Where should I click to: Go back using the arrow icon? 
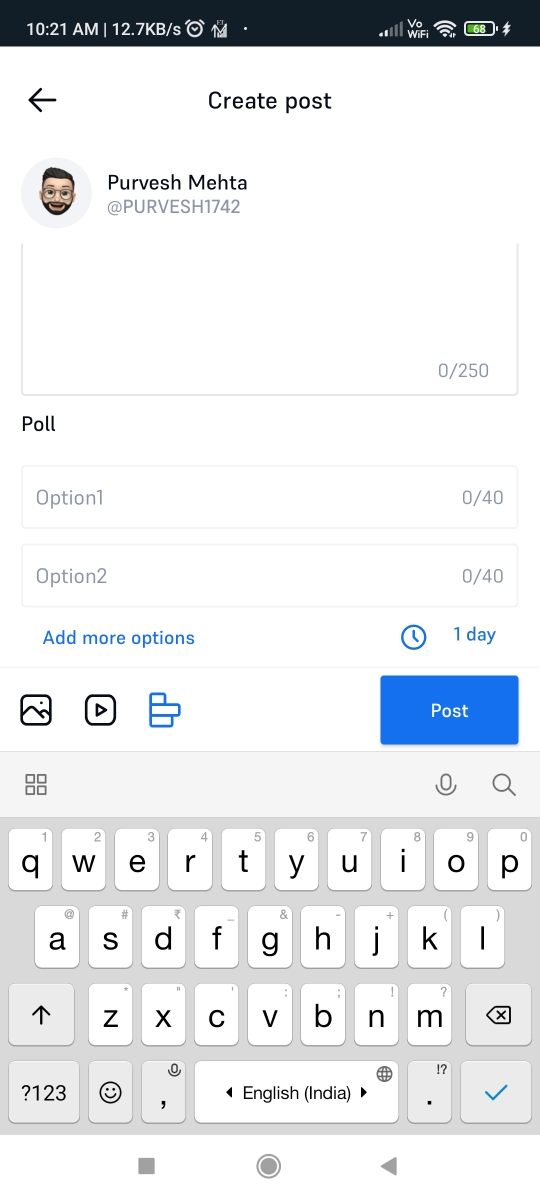(x=42, y=100)
